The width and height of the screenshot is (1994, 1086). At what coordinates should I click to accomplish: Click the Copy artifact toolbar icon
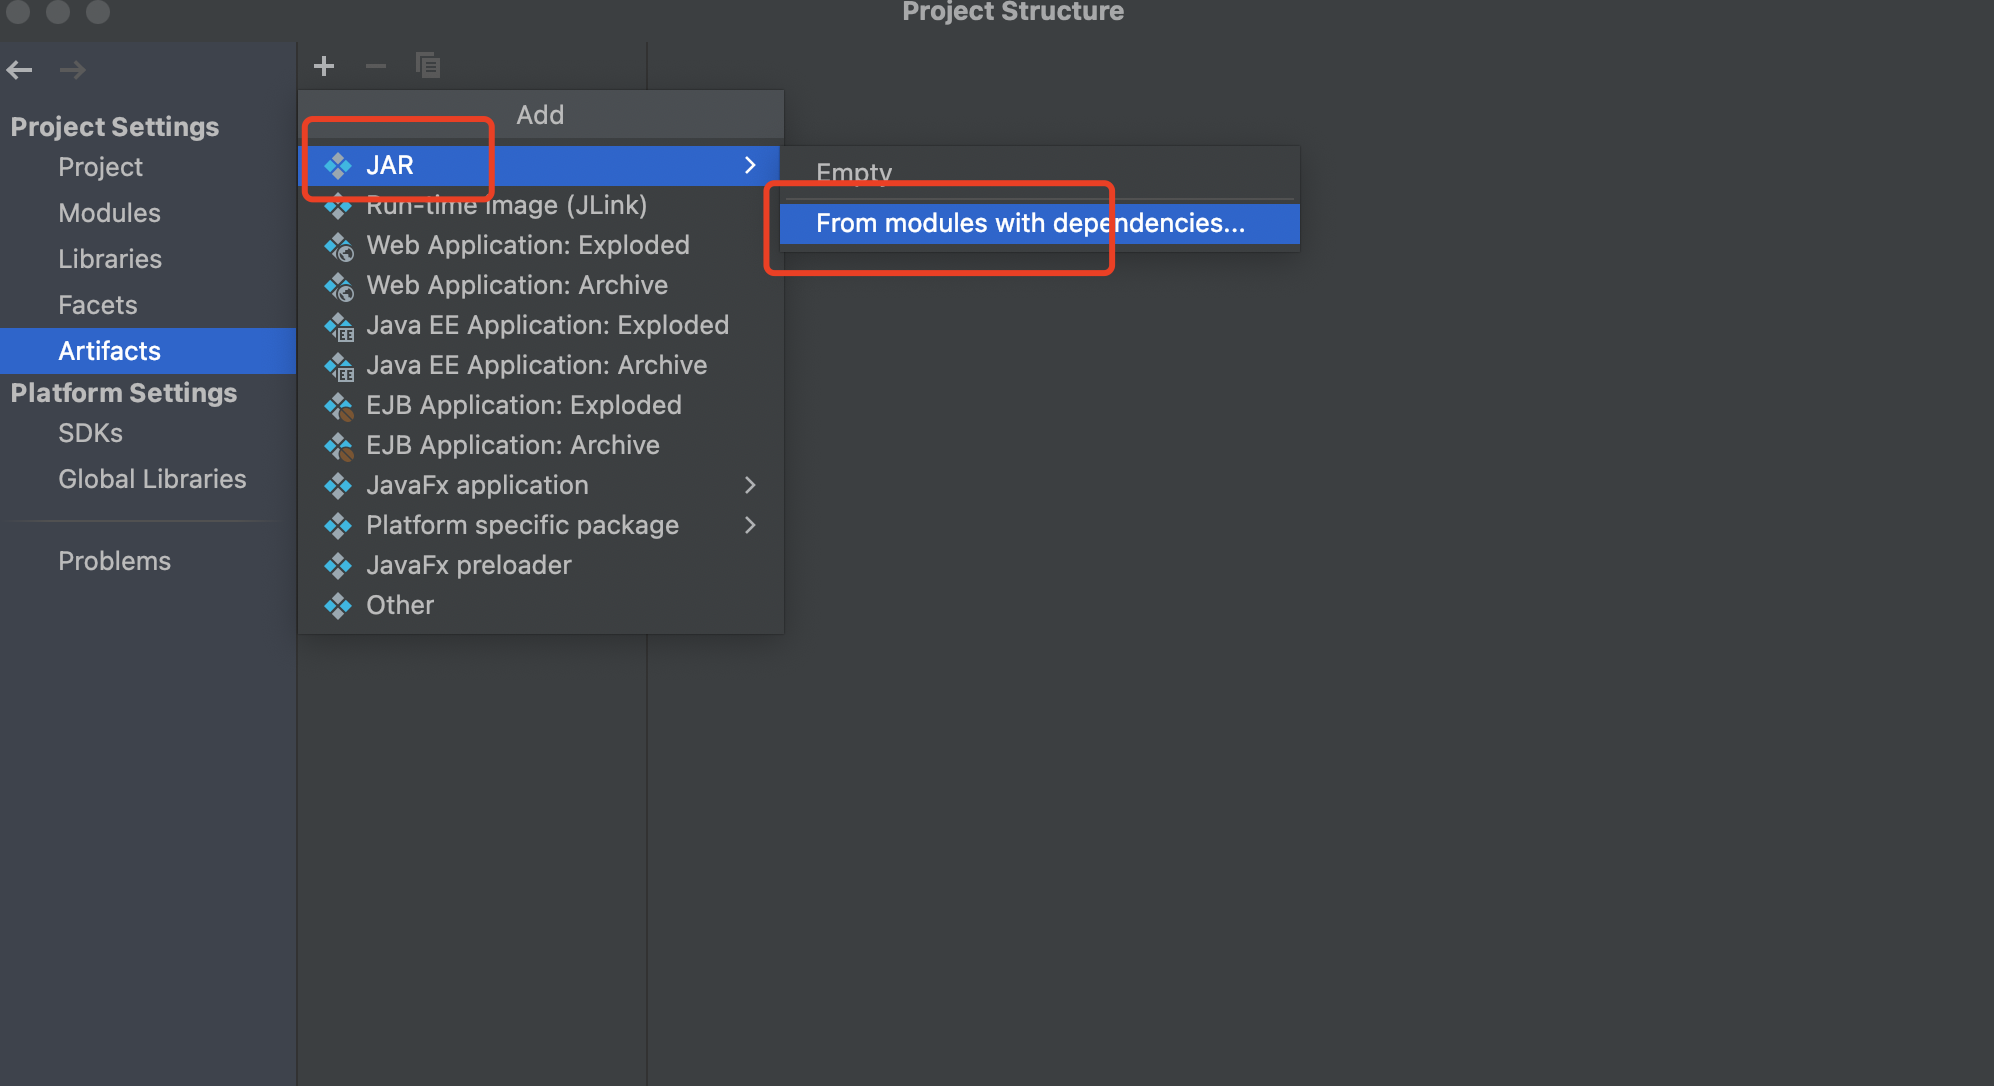point(428,66)
